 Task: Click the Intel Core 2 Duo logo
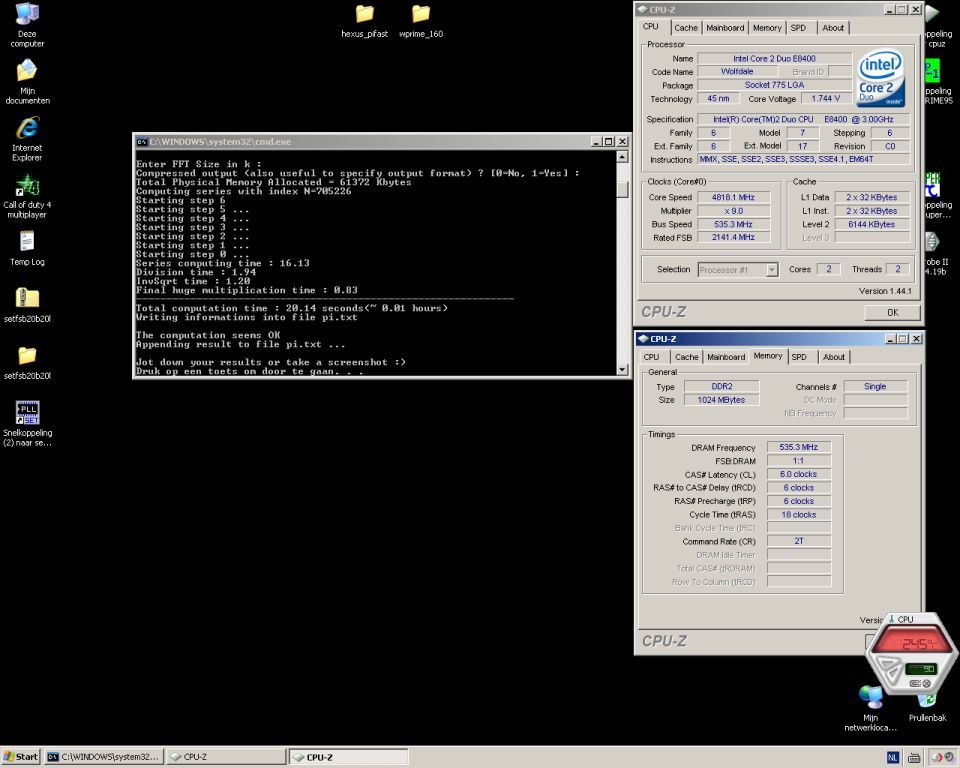(x=880, y=78)
